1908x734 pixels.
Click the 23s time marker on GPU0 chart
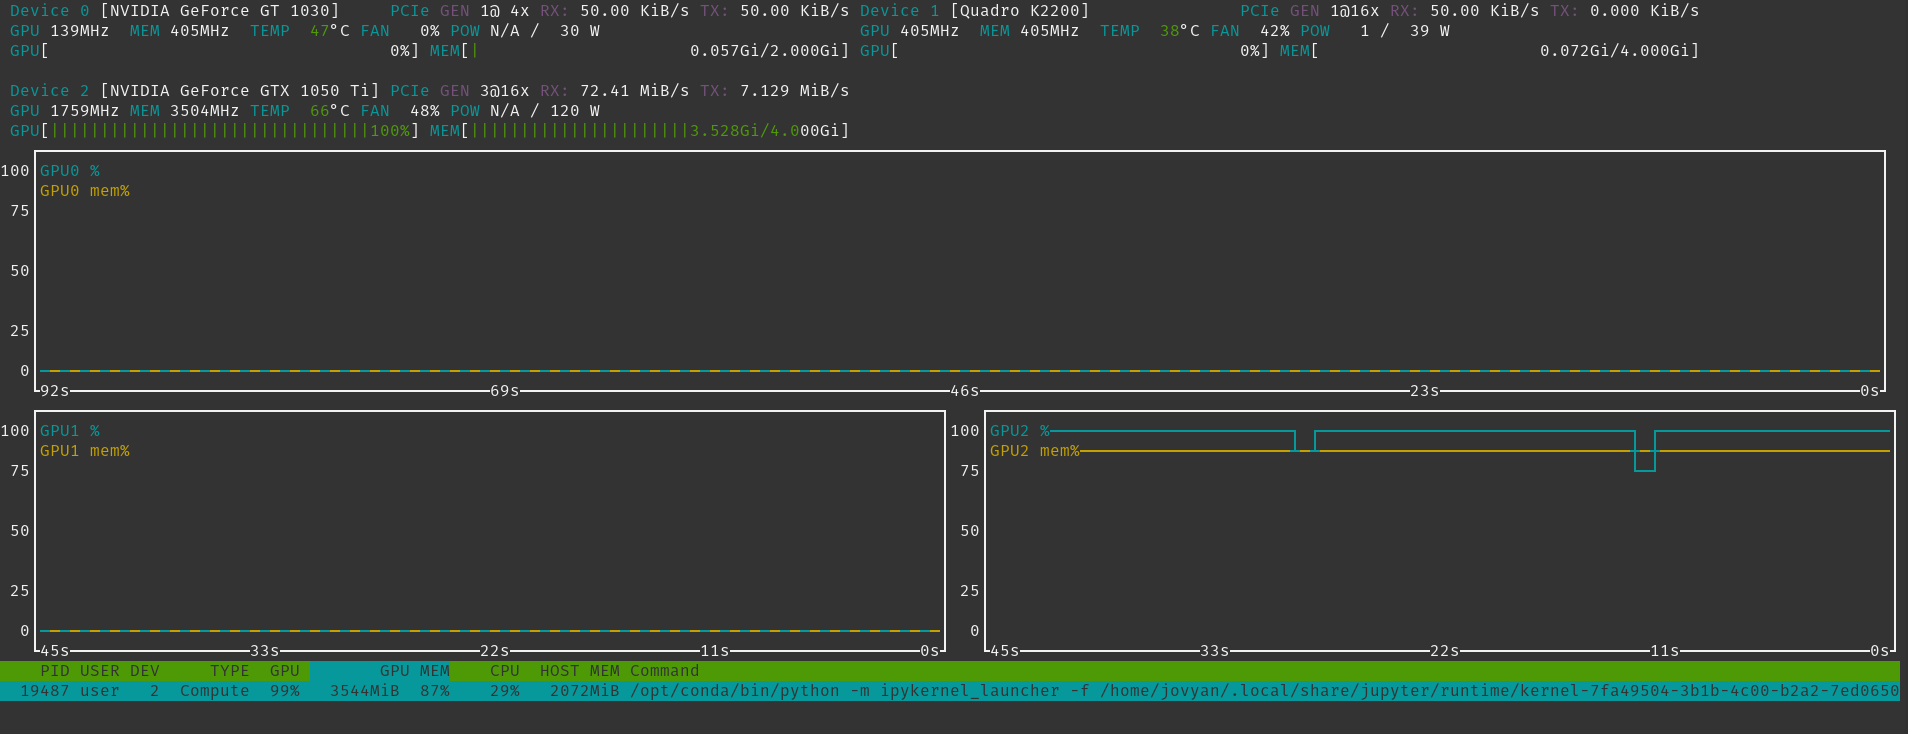click(1425, 391)
